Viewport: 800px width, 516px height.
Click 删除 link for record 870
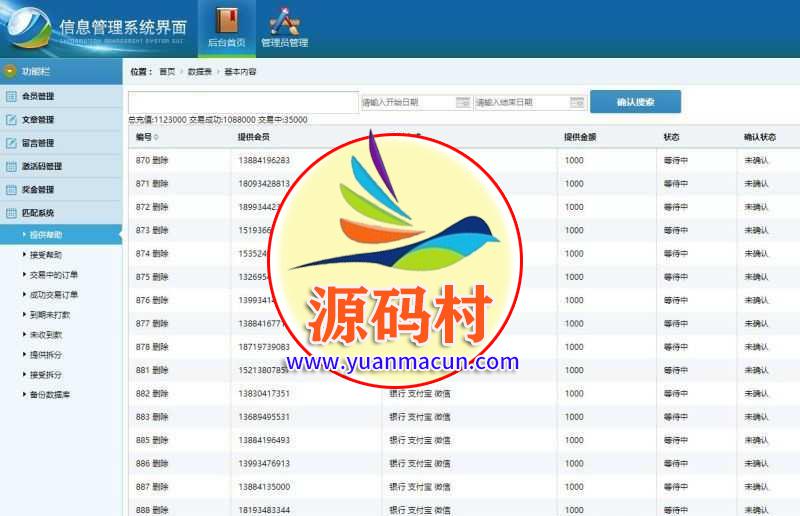coord(161,160)
